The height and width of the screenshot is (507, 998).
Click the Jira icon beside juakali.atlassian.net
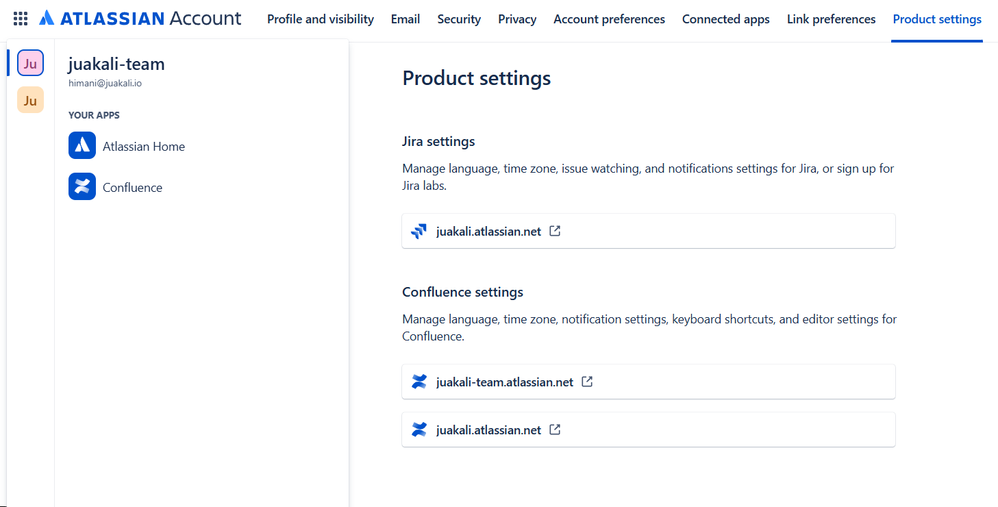[x=418, y=232]
